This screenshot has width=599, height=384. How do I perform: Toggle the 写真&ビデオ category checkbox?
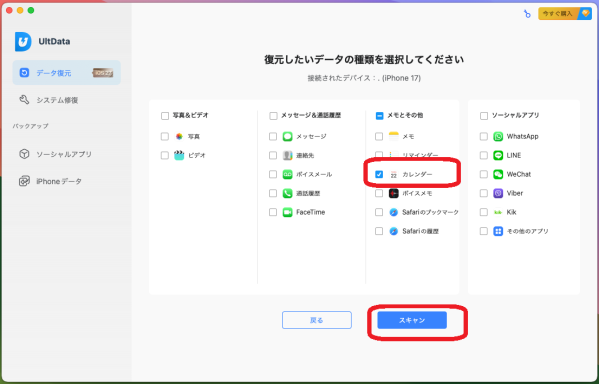pos(165,116)
